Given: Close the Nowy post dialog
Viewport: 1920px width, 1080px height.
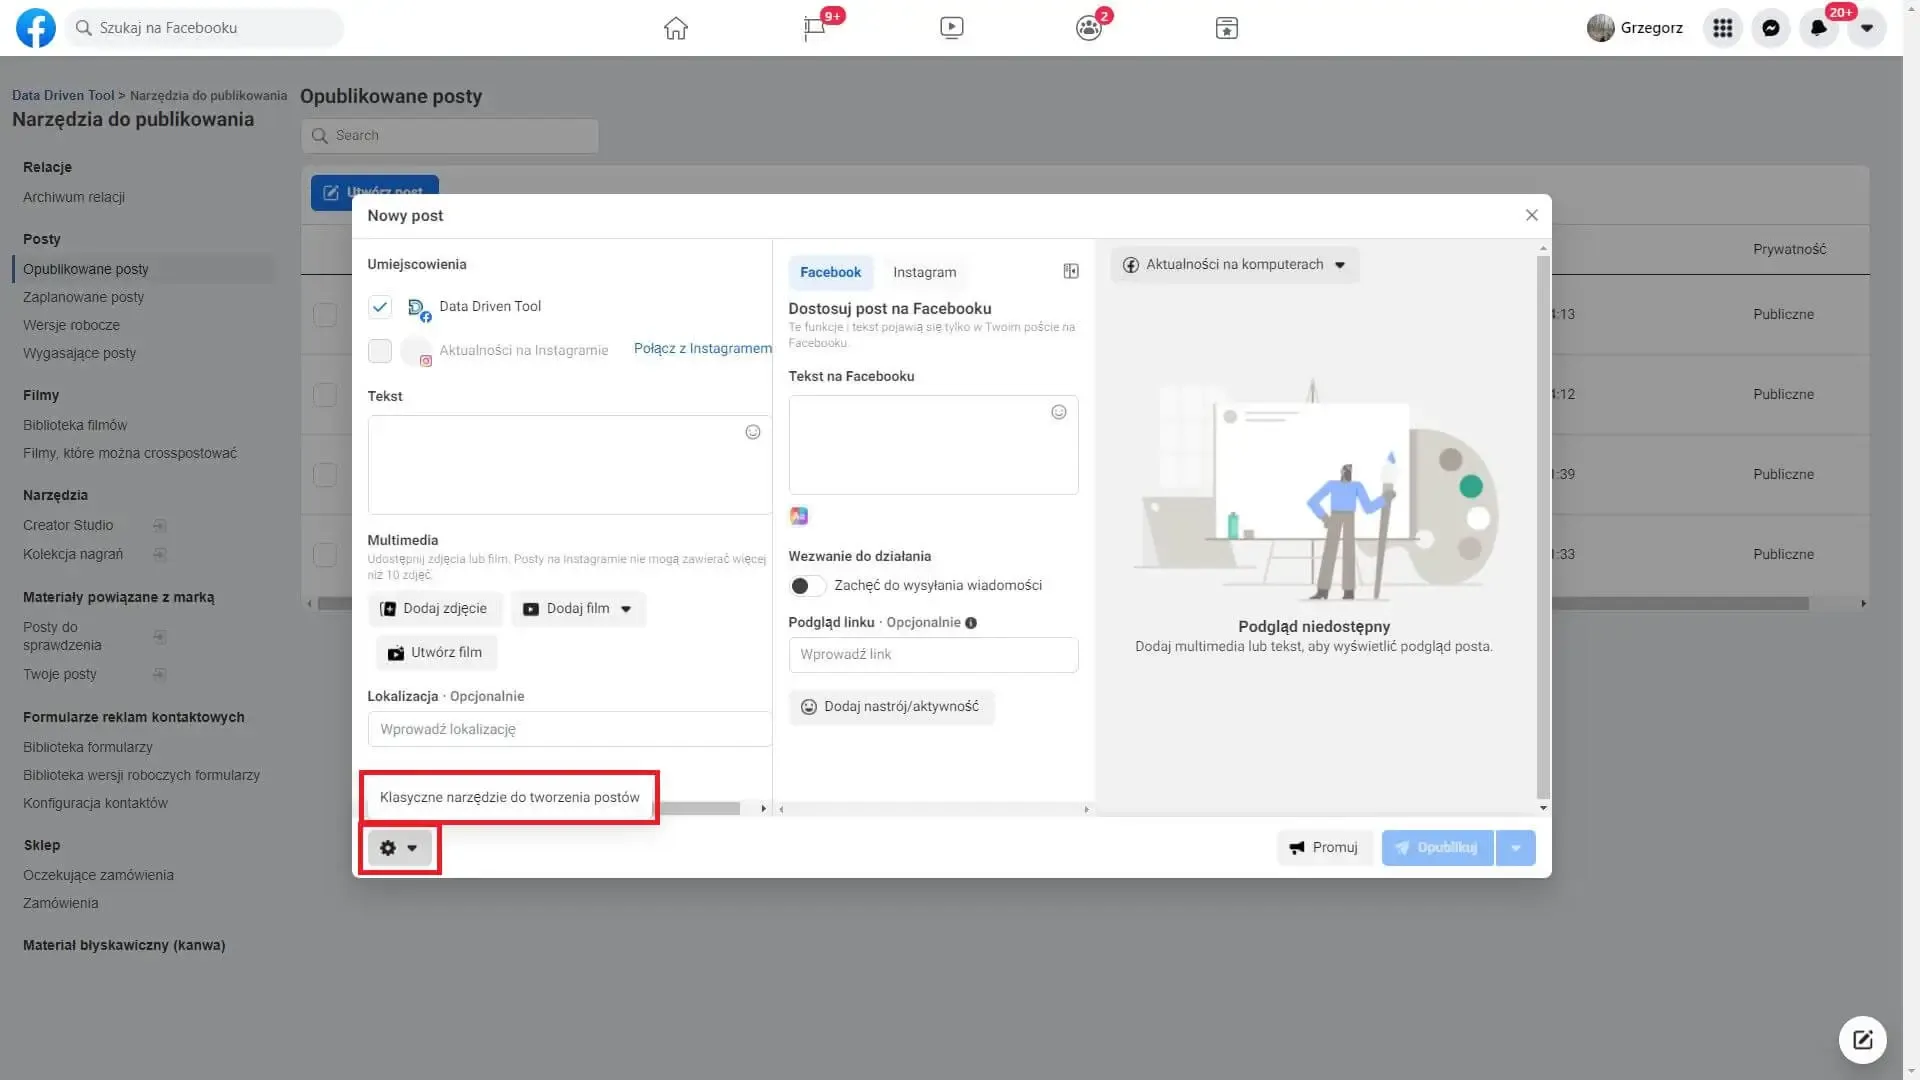Looking at the screenshot, I should [x=1531, y=215].
